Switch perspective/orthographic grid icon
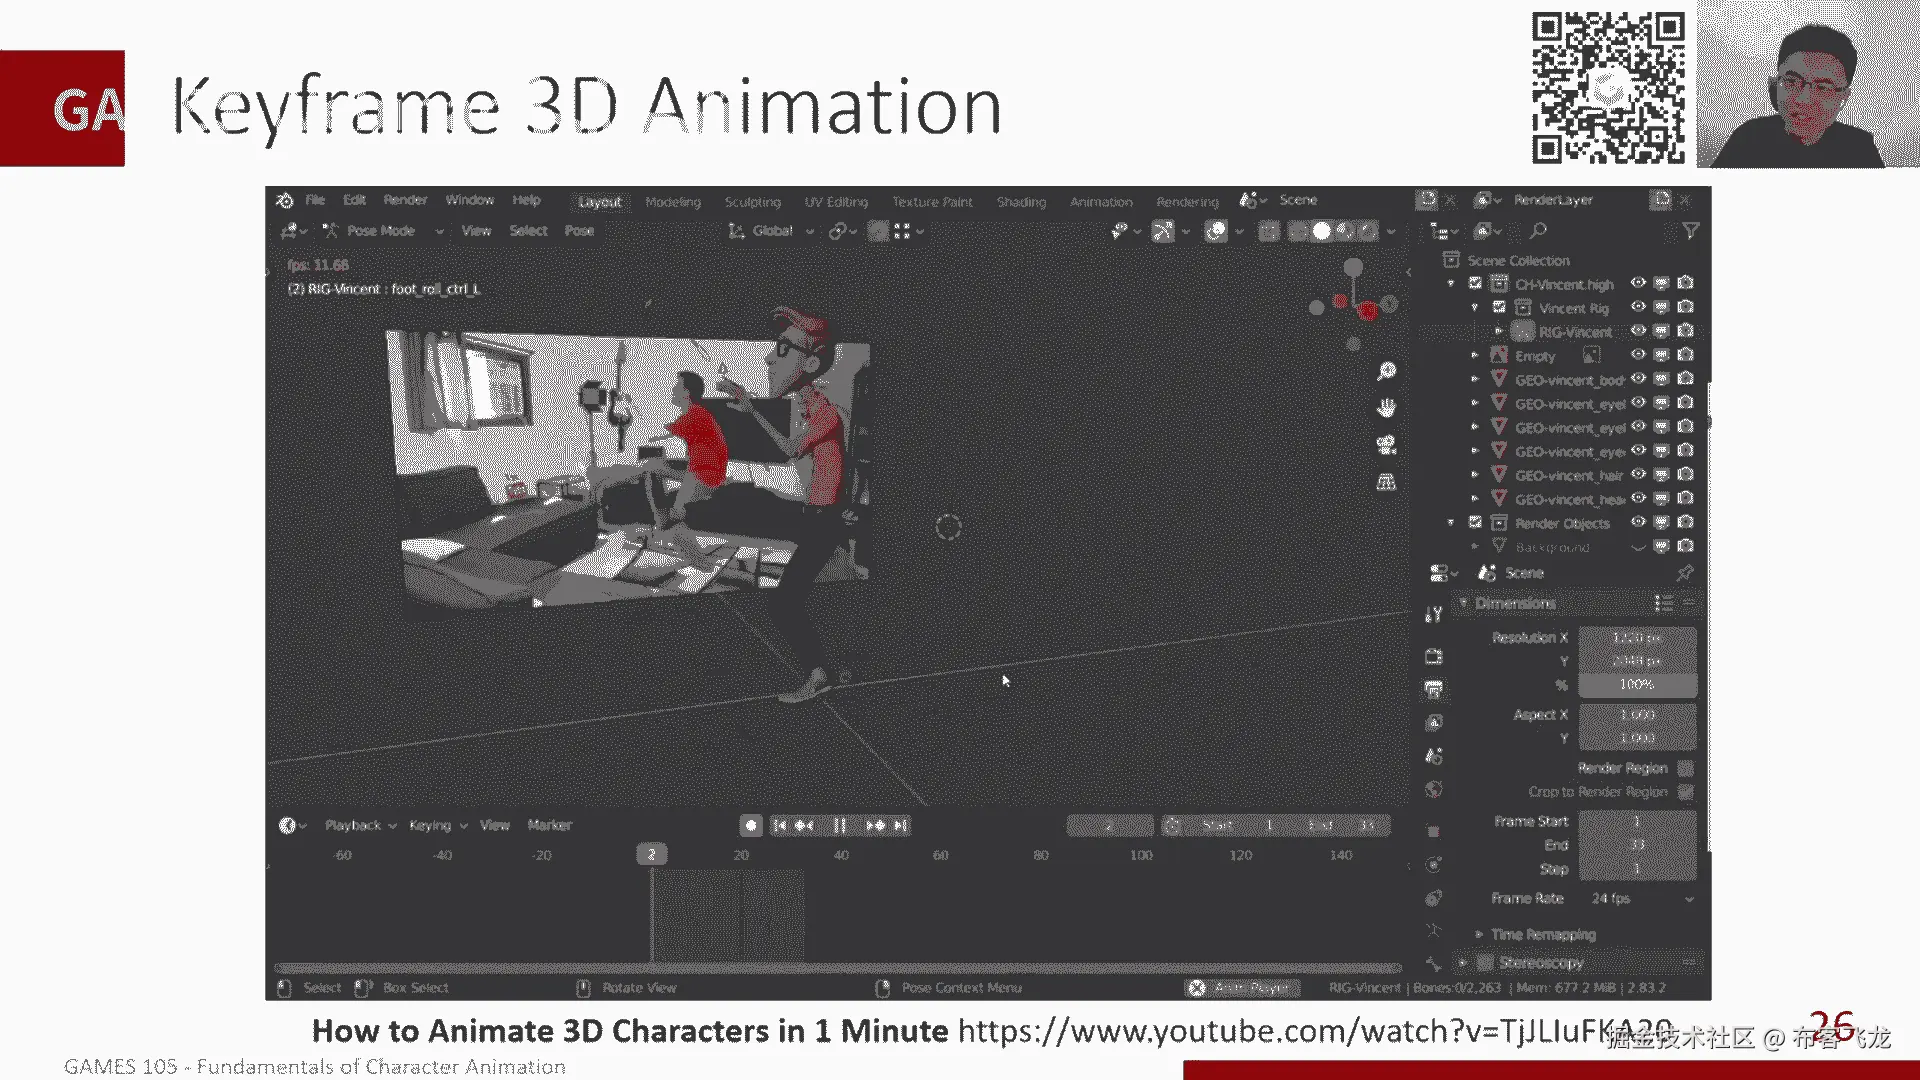The width and height of the screenshot is (1920, 1080). [1386, 482]
